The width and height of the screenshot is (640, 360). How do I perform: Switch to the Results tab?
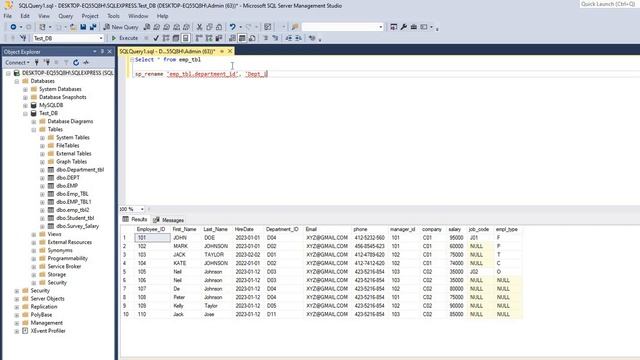135,220
